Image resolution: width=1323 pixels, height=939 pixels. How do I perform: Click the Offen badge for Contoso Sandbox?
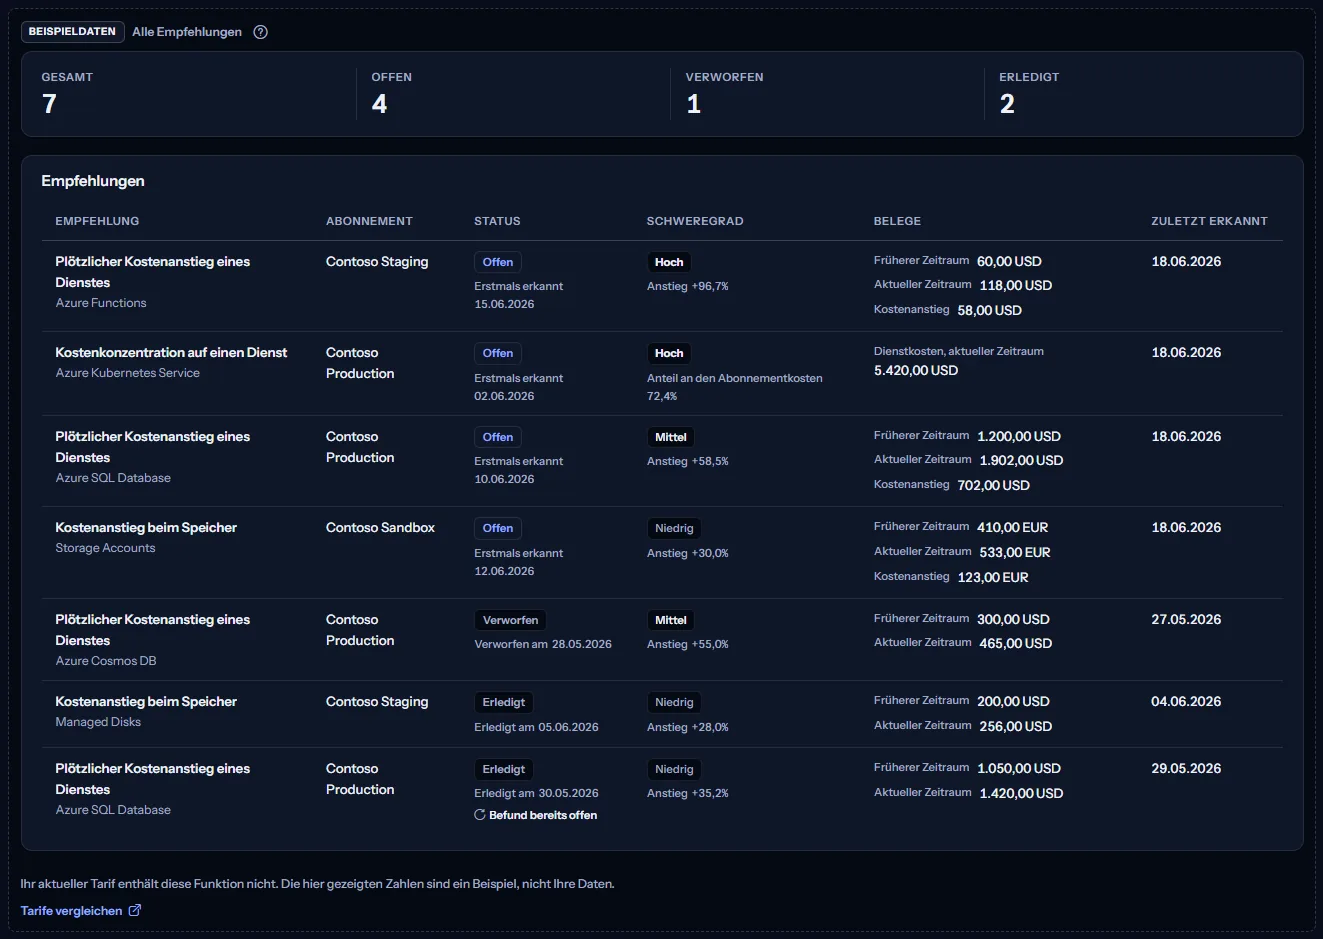[x=498, y=528]
